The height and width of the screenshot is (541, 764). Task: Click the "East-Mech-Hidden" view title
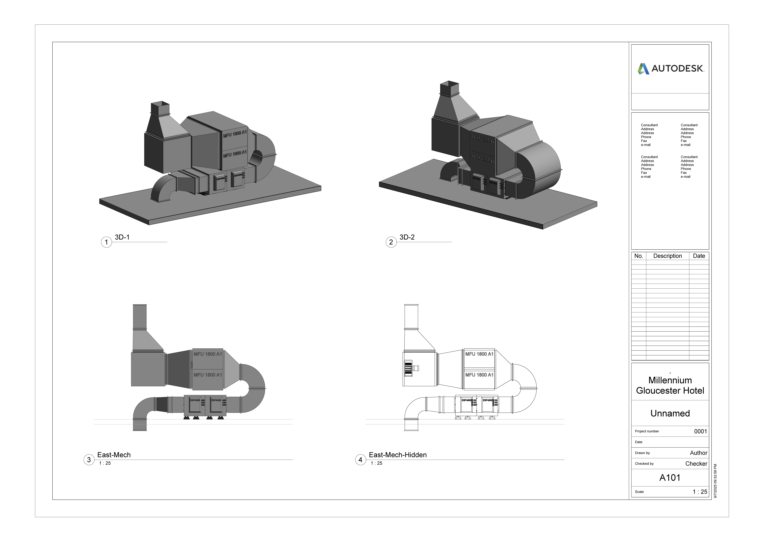[x=398, y=455]
